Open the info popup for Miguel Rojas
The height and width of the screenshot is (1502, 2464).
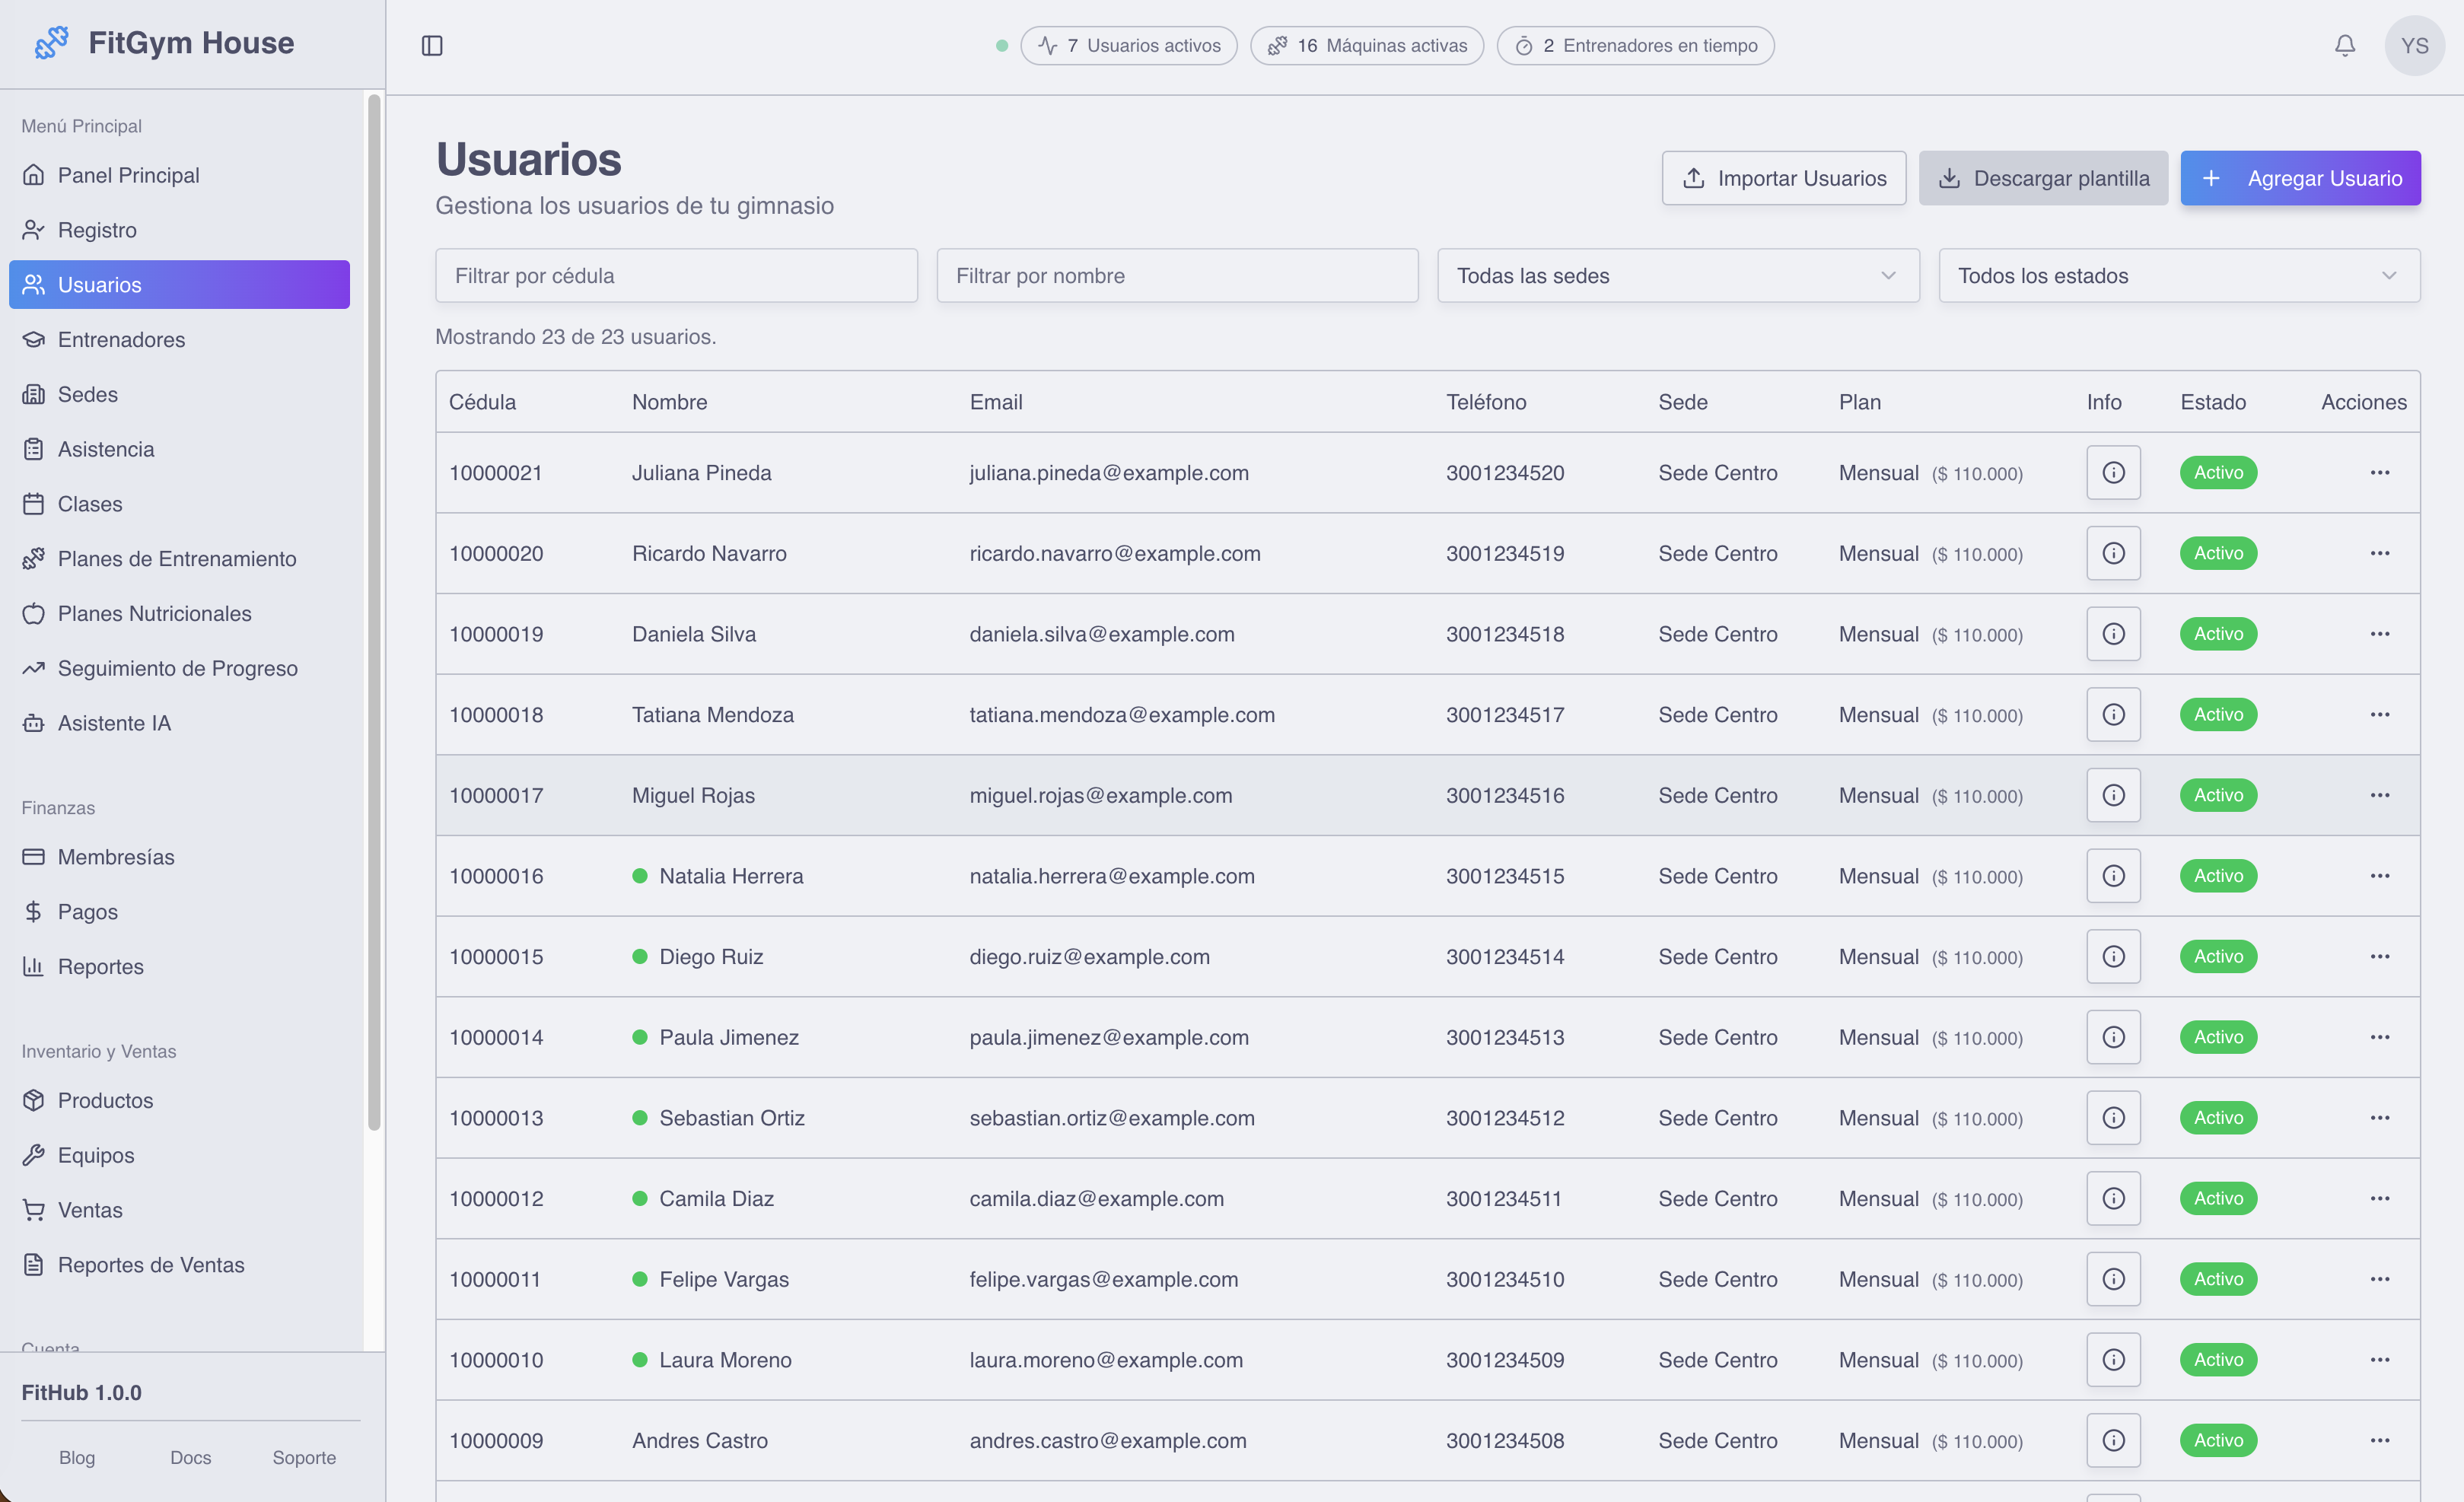[x=2113, y=795]
